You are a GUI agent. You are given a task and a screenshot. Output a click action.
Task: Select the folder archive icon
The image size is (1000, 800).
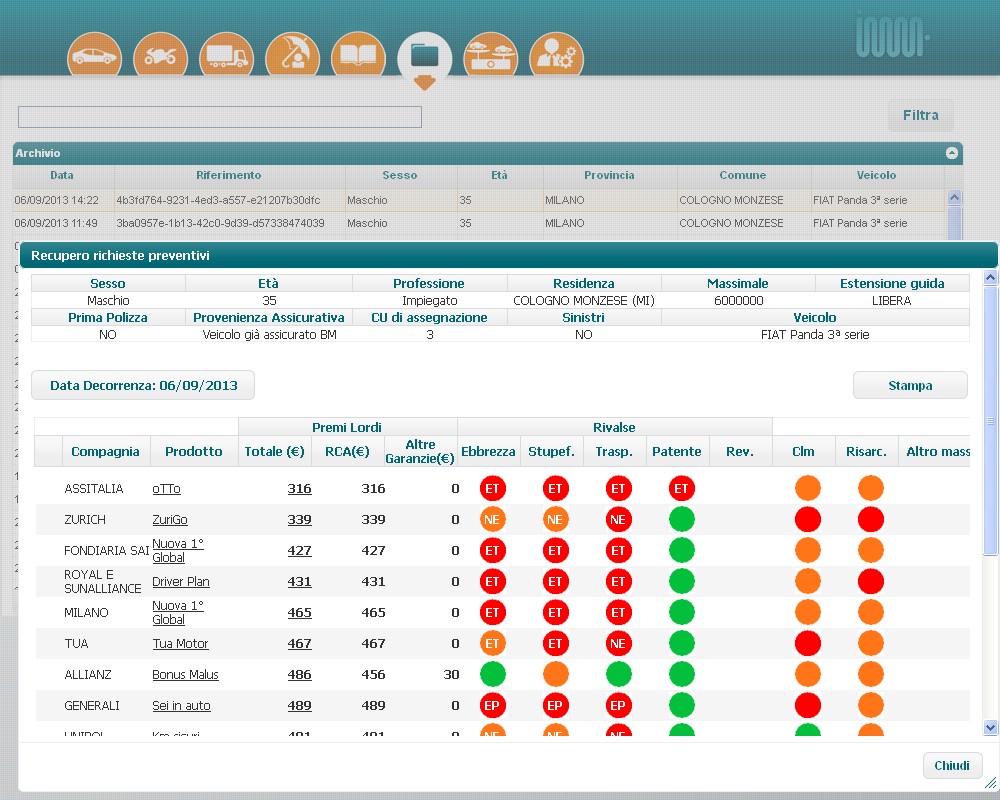(x=425, y=58)
